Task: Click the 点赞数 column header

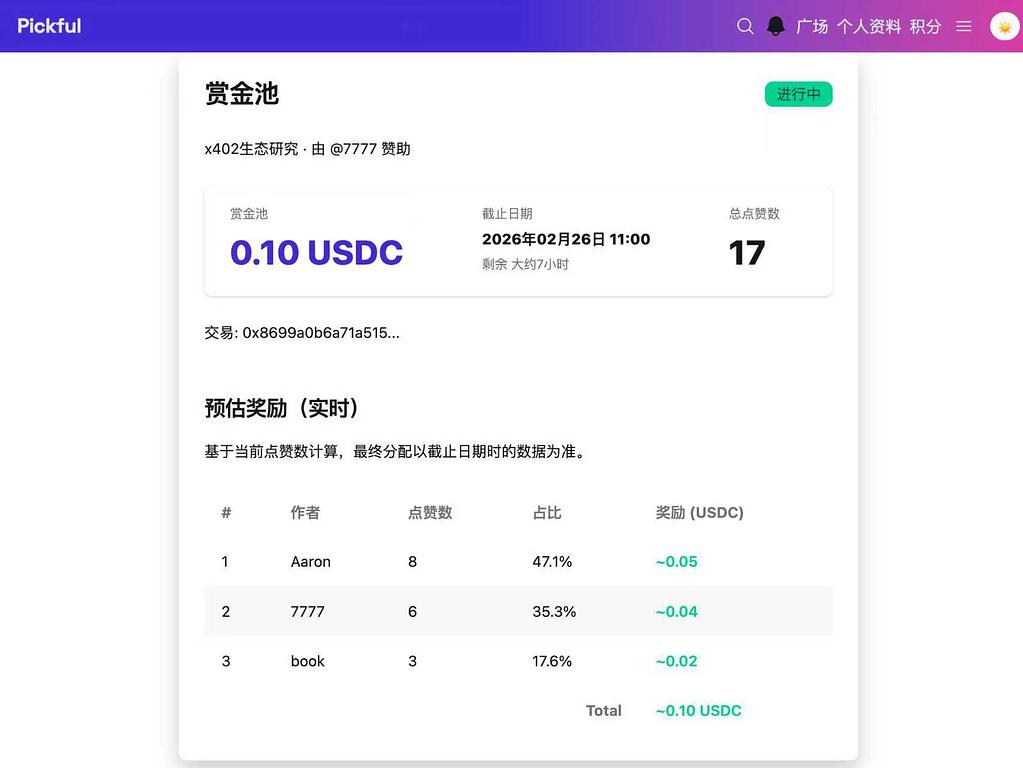Action: coord(430,513)
